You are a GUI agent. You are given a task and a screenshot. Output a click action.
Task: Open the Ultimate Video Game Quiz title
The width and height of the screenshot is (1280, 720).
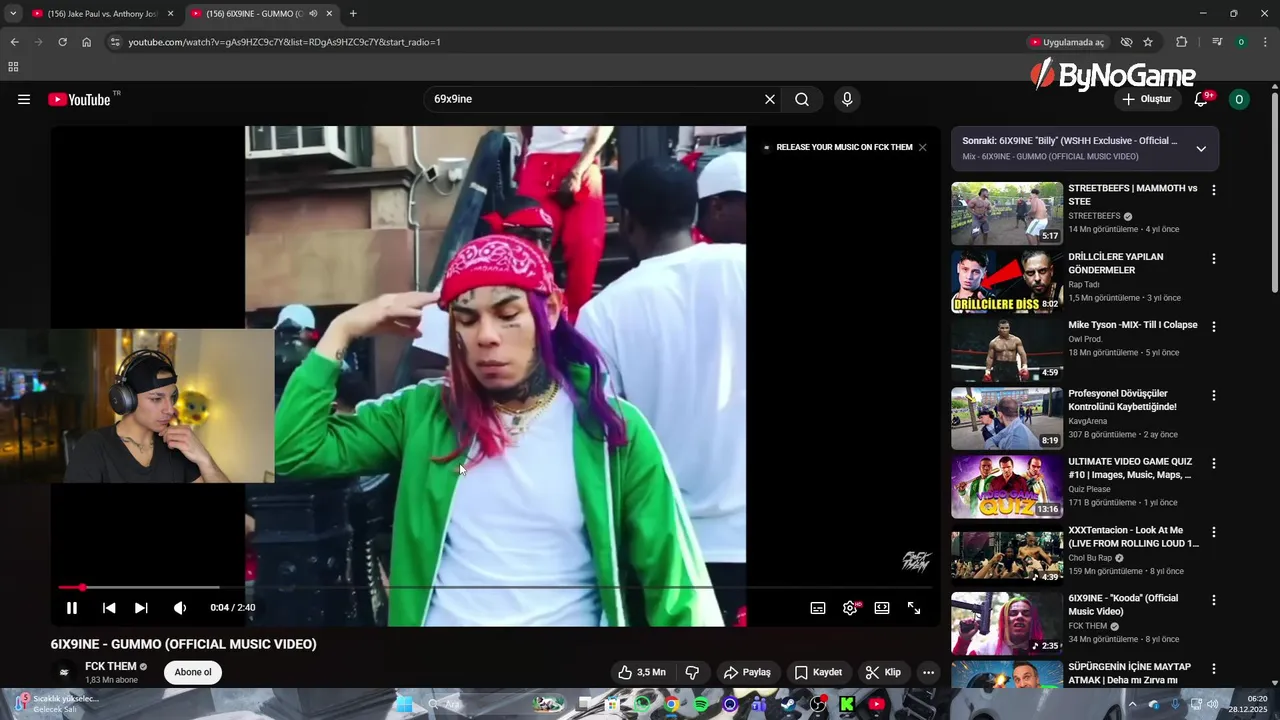coord(1129,468)
